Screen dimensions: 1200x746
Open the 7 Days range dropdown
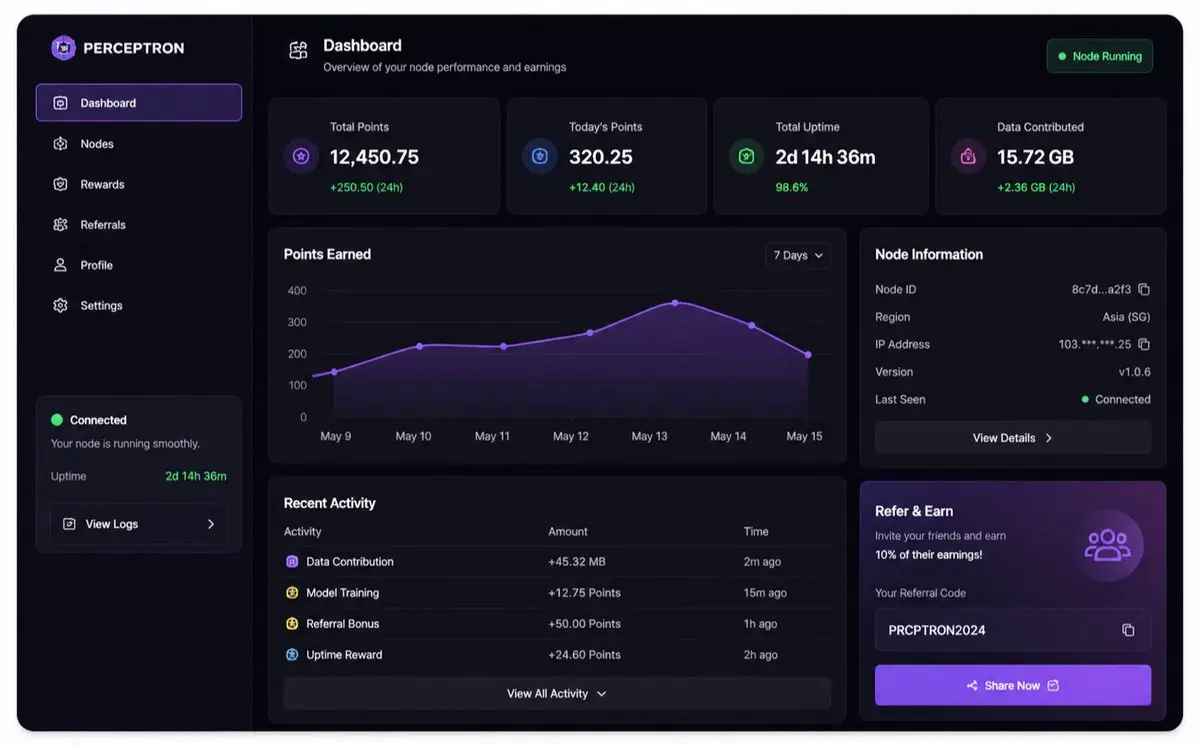[798, 256]
